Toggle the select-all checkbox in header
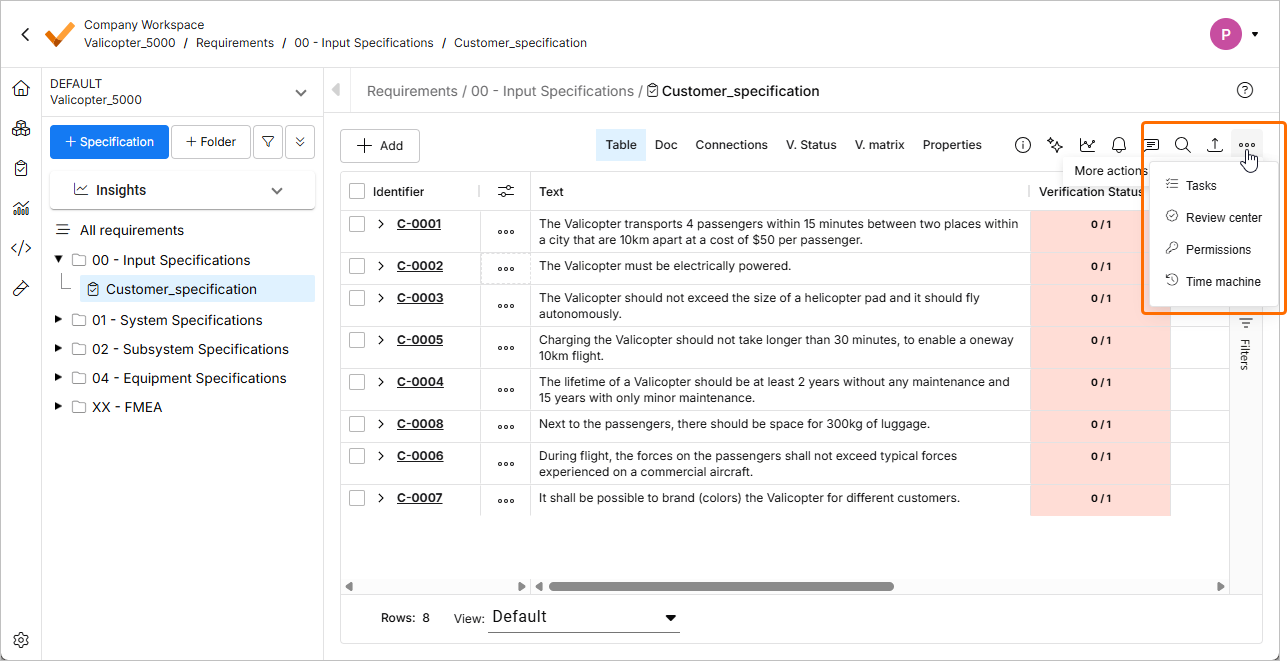1287x661 pixels. point(357,191)
